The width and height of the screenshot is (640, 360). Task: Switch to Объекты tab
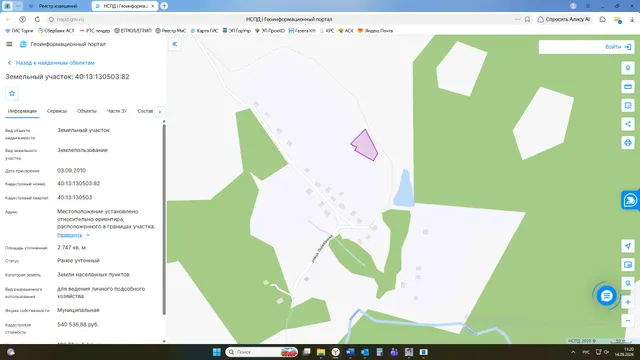[87, 111]
